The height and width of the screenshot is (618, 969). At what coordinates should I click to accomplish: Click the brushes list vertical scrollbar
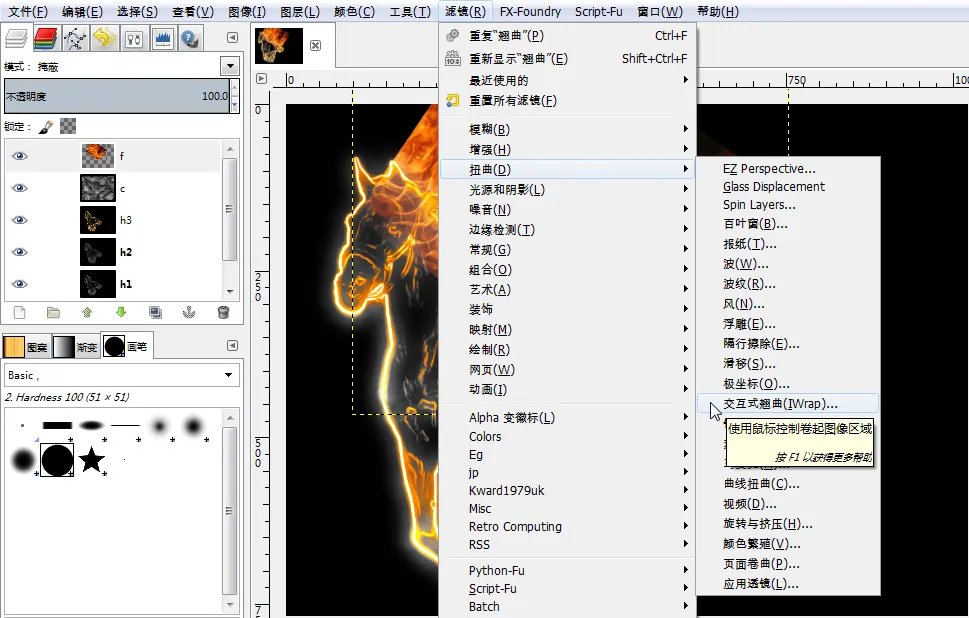coord(230,511)
